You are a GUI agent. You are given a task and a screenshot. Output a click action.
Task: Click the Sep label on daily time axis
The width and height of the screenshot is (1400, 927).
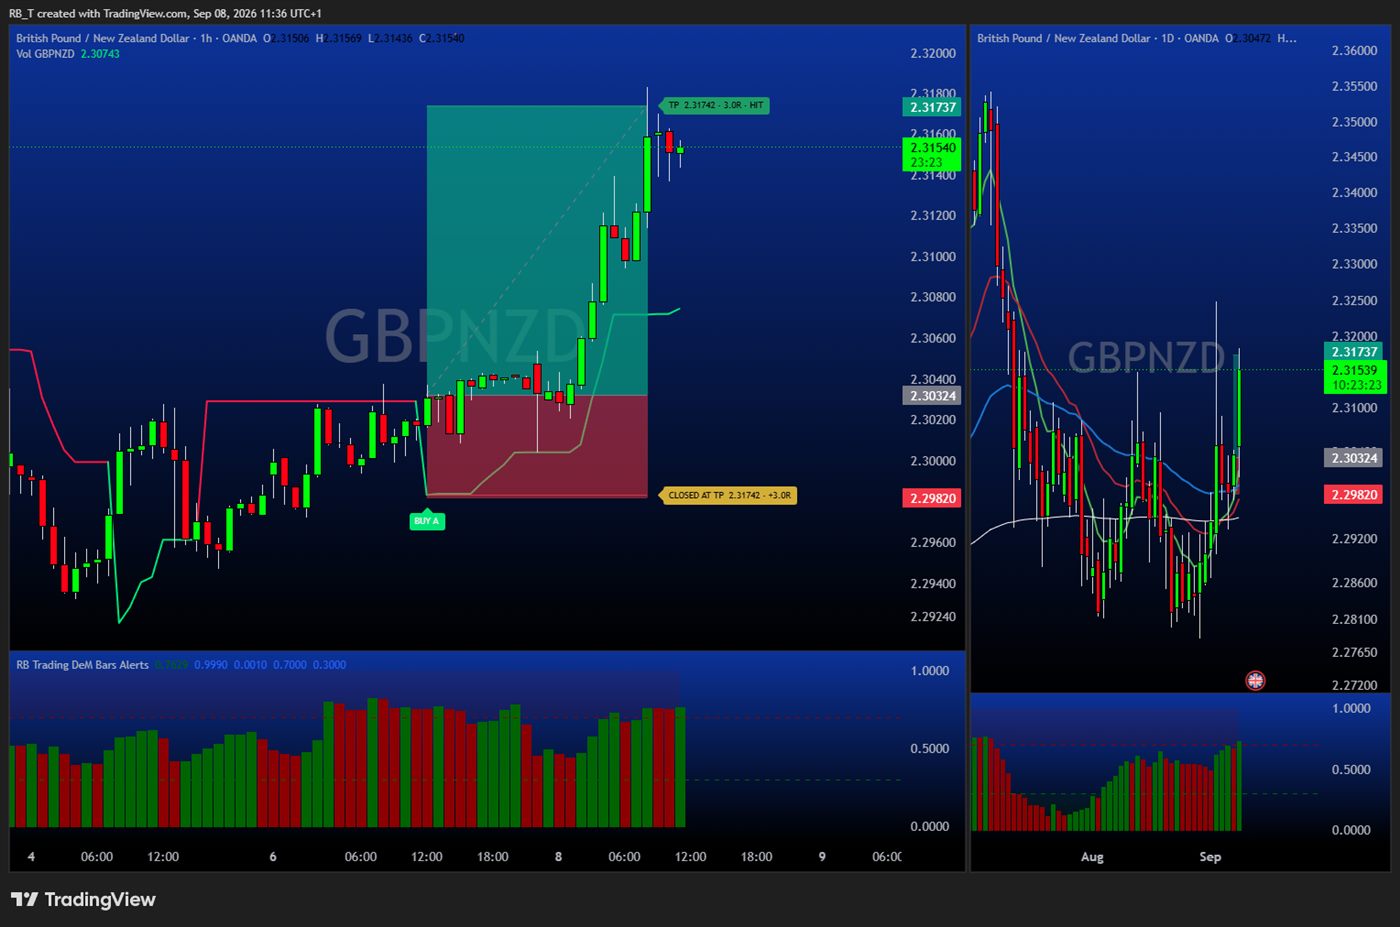(1210, 857)
